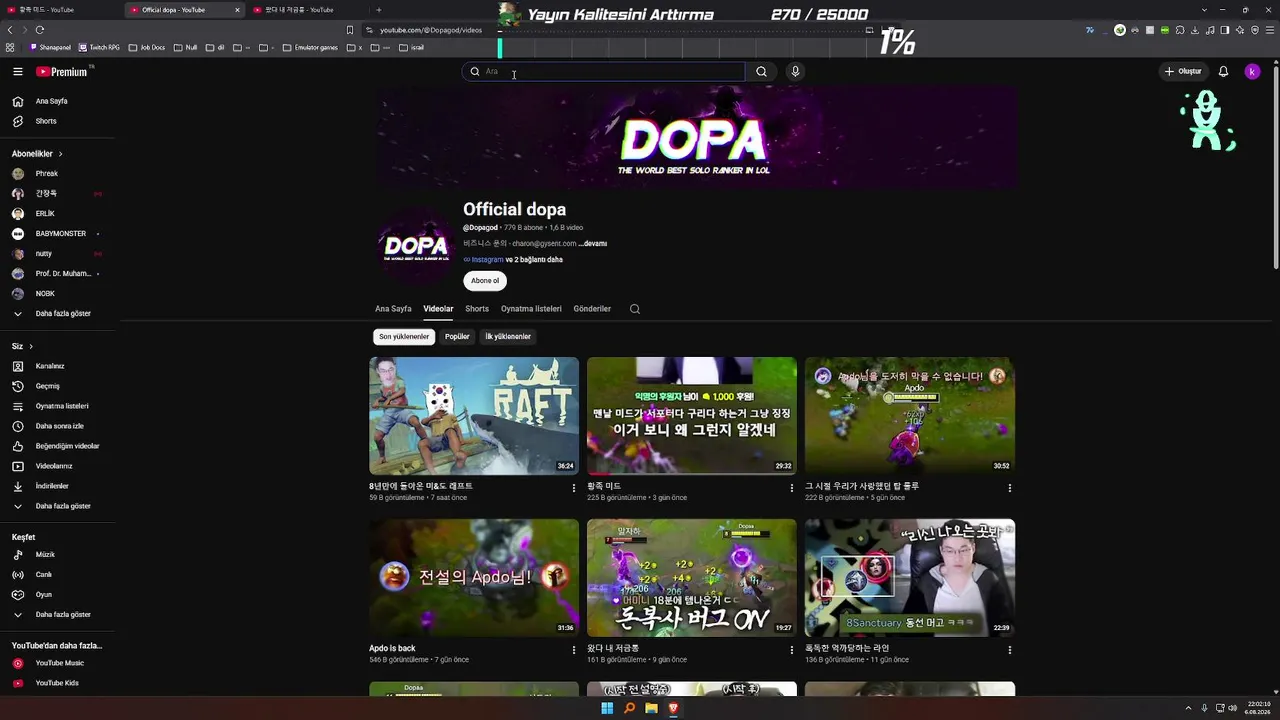
Task: Bookmark this page using the address bar icon
Action: click(x=349, y=30)
